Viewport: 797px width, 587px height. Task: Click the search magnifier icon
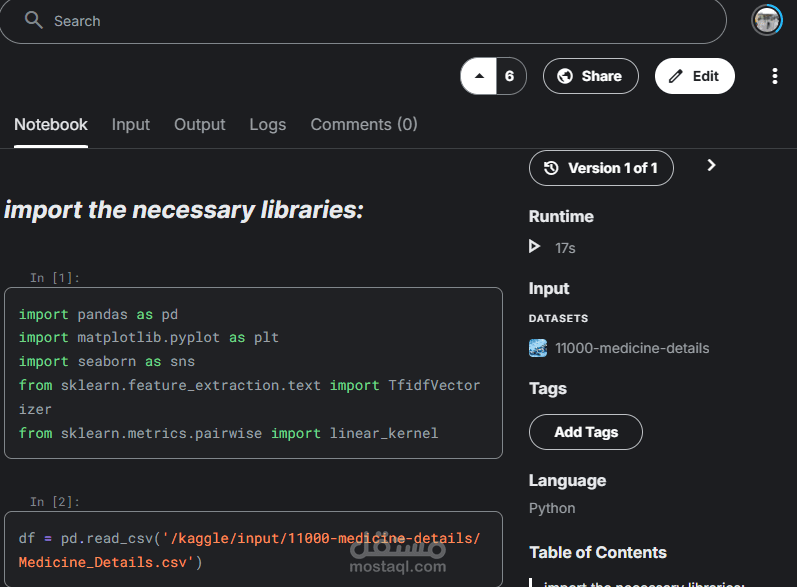(34, 20)
